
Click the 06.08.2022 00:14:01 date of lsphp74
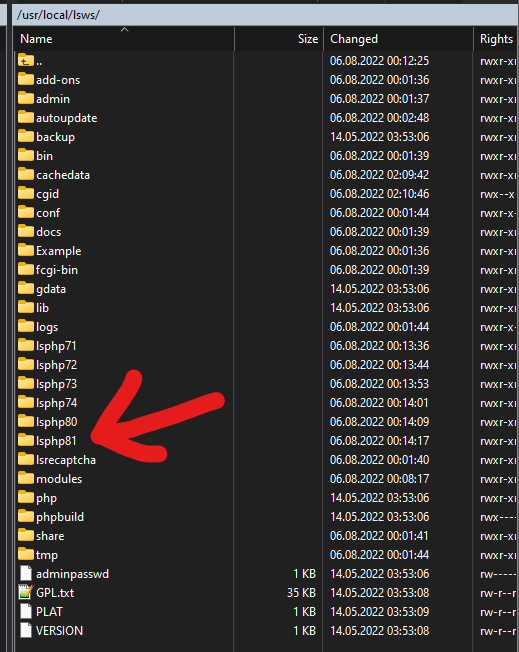coord(379,403)
